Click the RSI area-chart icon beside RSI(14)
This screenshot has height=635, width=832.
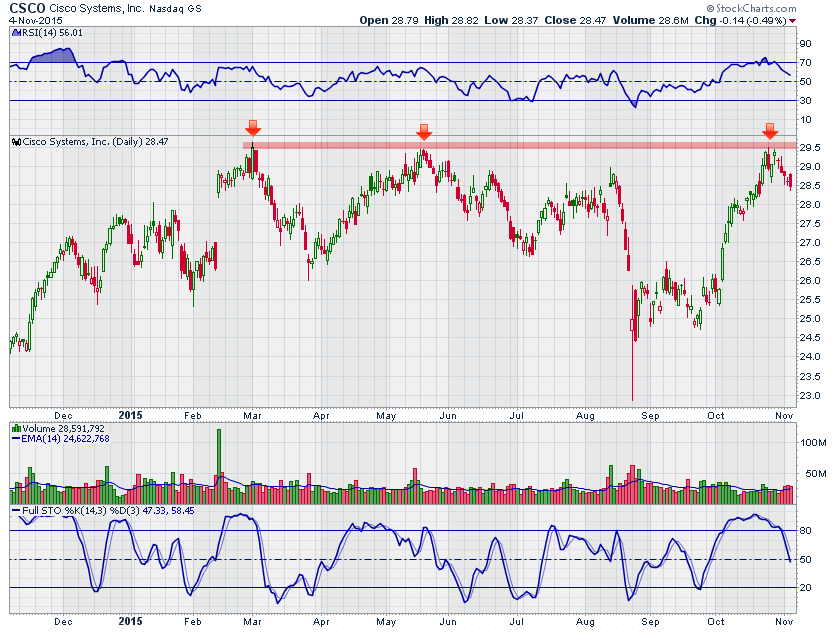(16, 33)
